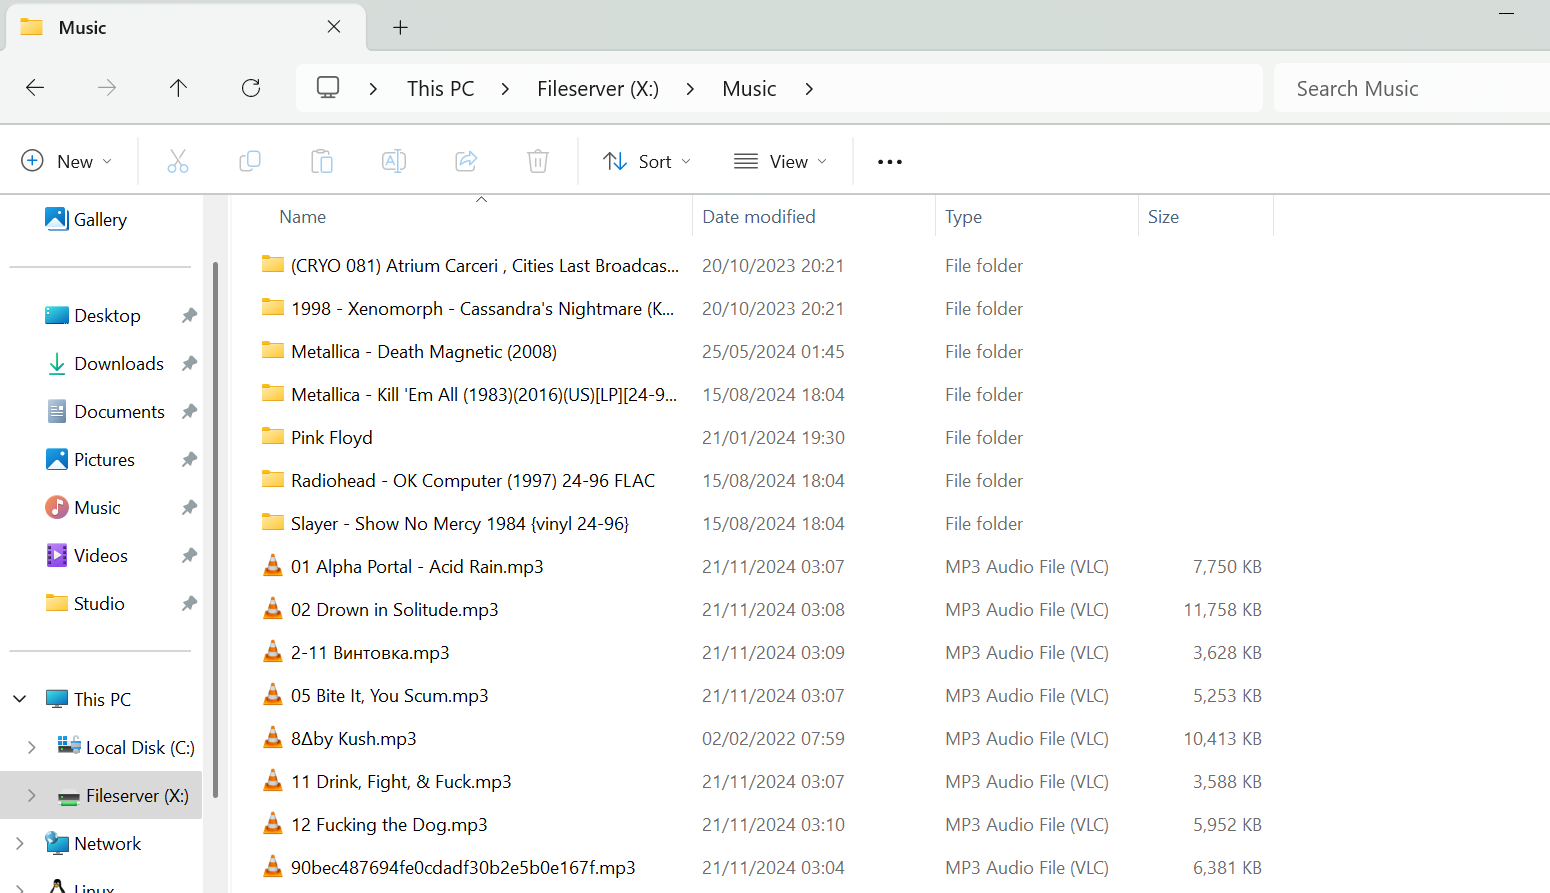Click the Delete trash can icon
This screenshot has width=1550, height=893.
(538, 161)
